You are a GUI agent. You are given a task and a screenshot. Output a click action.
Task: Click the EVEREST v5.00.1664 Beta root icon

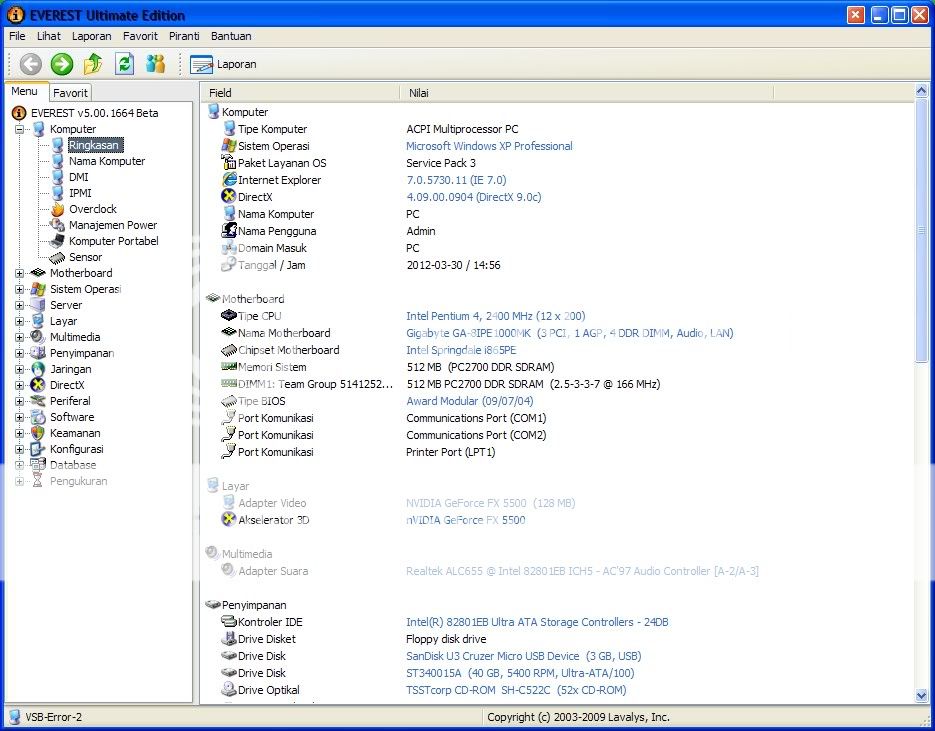point(19,113)
